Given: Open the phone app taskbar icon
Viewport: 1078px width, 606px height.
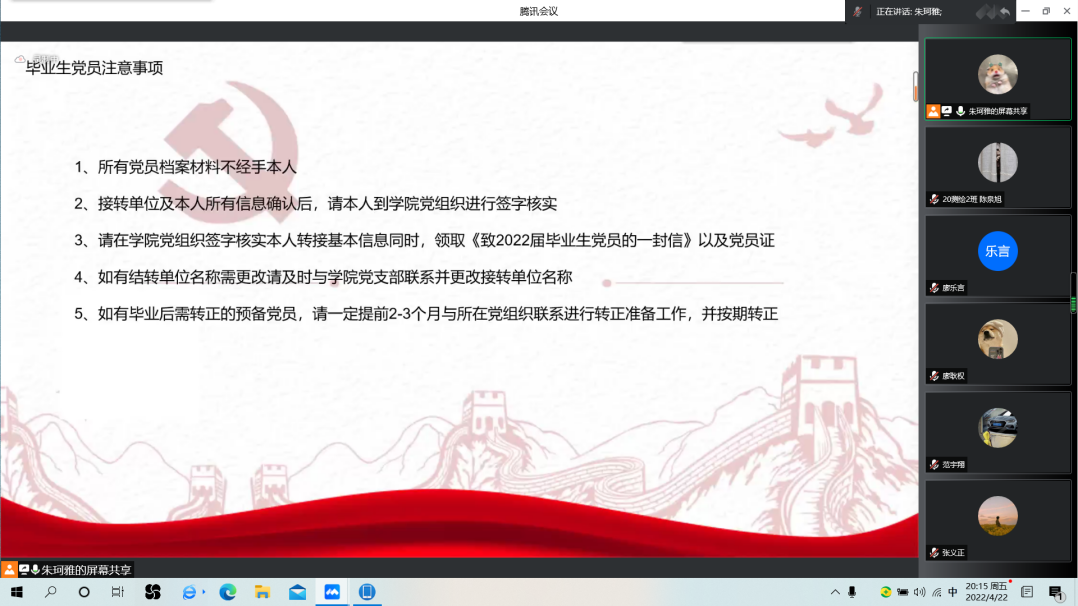Looking at the screenshot, I should [x=367, y=592].
